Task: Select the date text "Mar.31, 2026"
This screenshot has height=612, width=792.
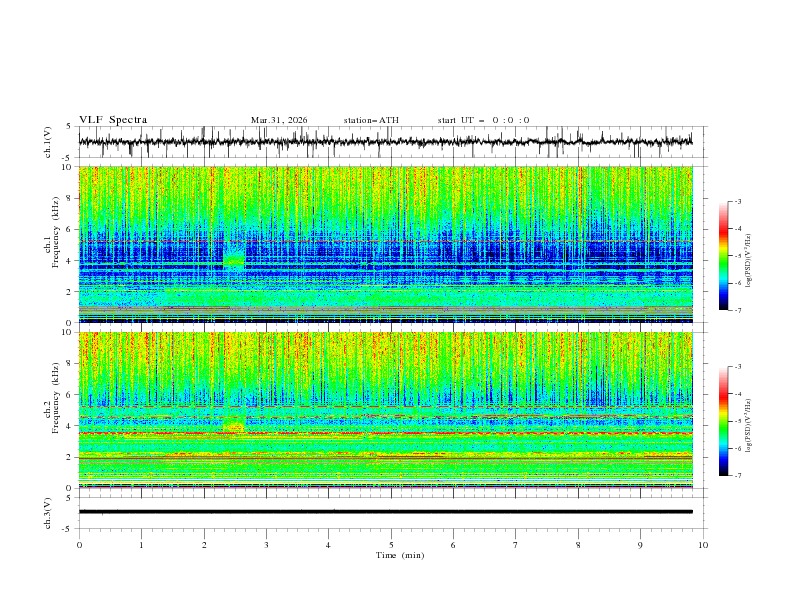Action: (279, 120)
